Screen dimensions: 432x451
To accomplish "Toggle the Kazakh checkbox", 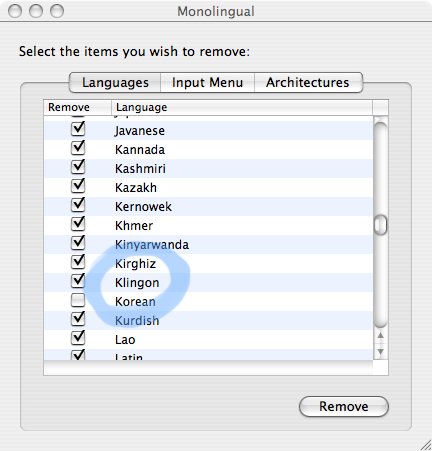I will coord(78,186).
